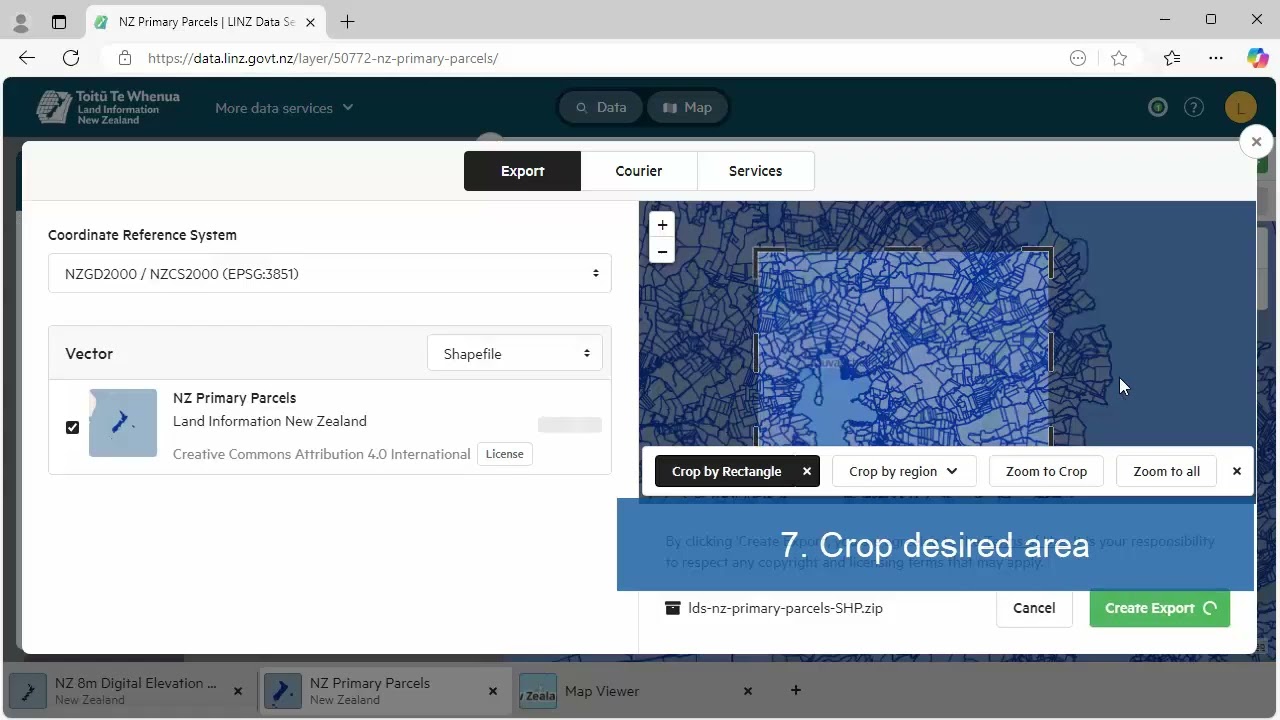Cancel the export
1280x720 pixels.
pos(1034,608)
